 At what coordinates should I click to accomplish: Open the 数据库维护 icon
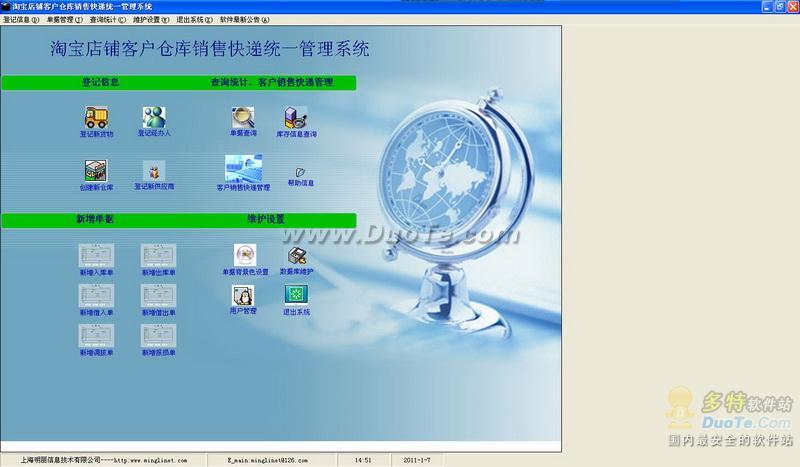tap(296, 255)
